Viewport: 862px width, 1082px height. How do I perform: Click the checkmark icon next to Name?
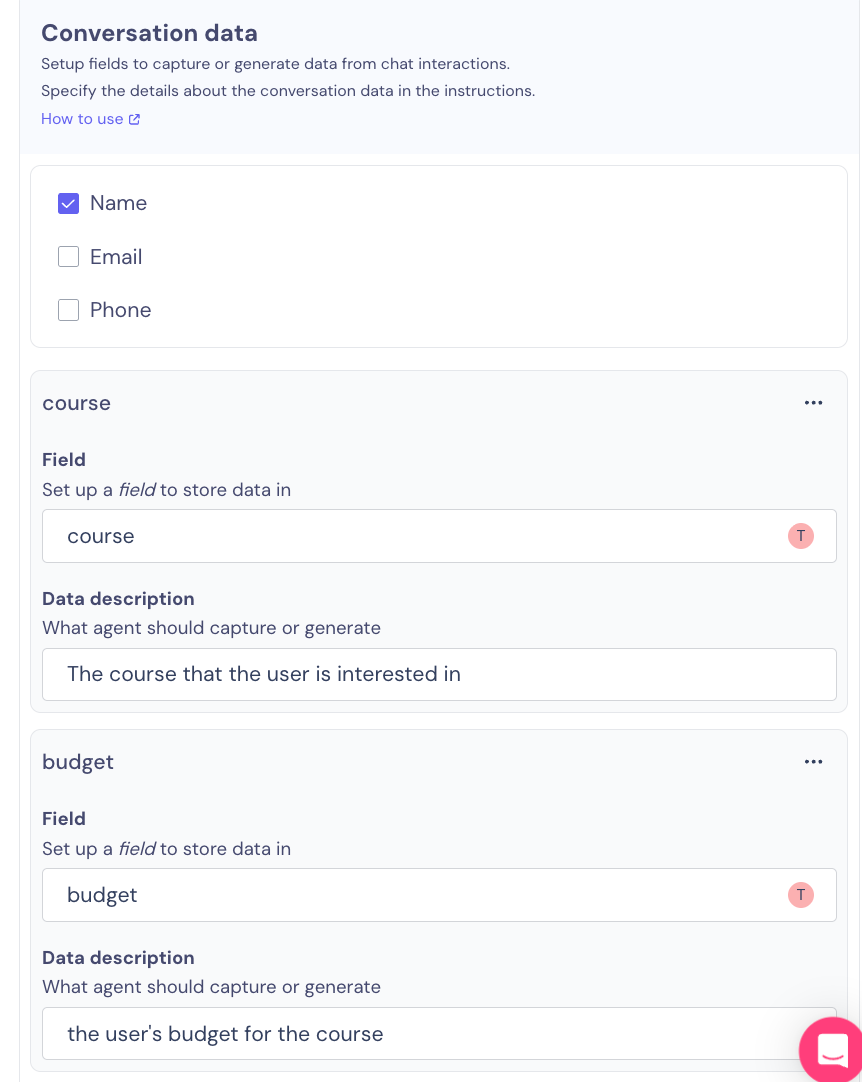(x=68, y=204)
